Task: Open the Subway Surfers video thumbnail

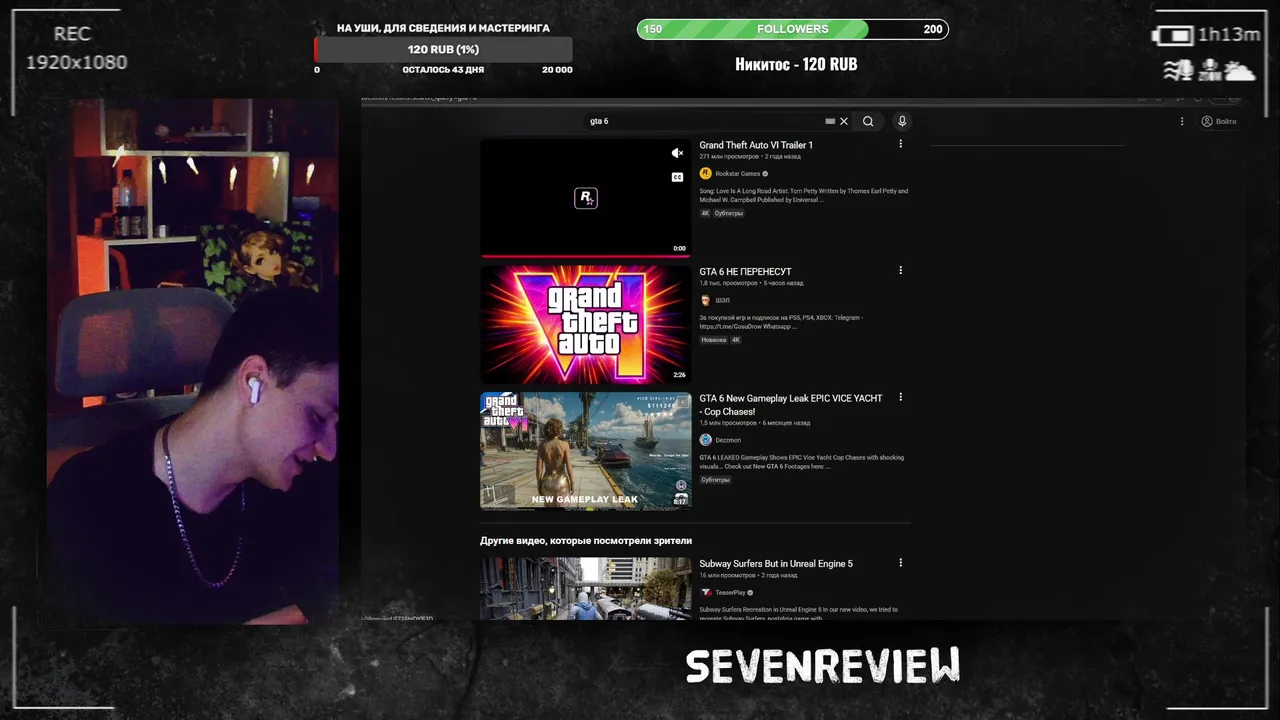Action: 586,588
